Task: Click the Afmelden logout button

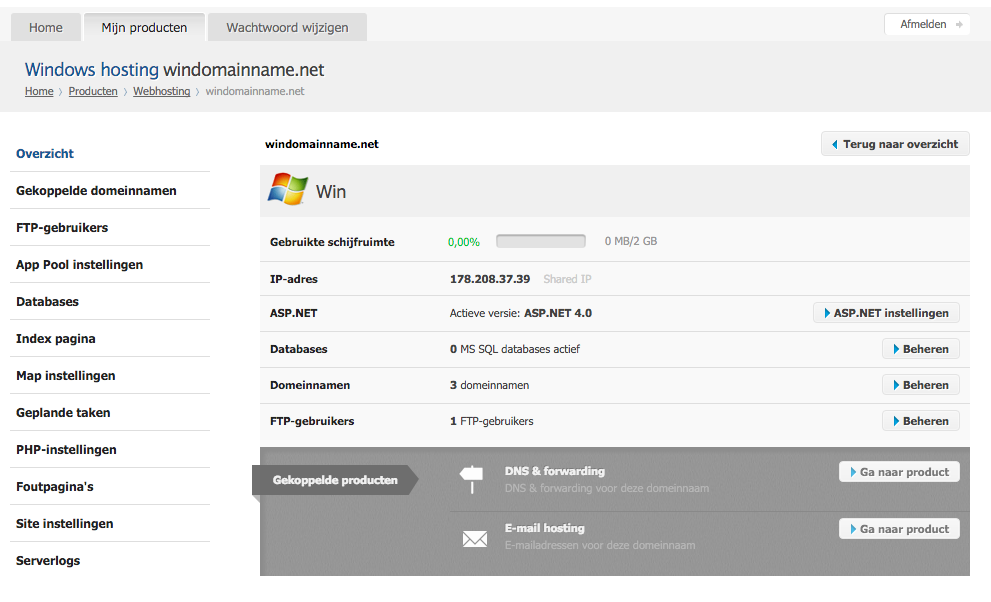Action: coord(927,24)
